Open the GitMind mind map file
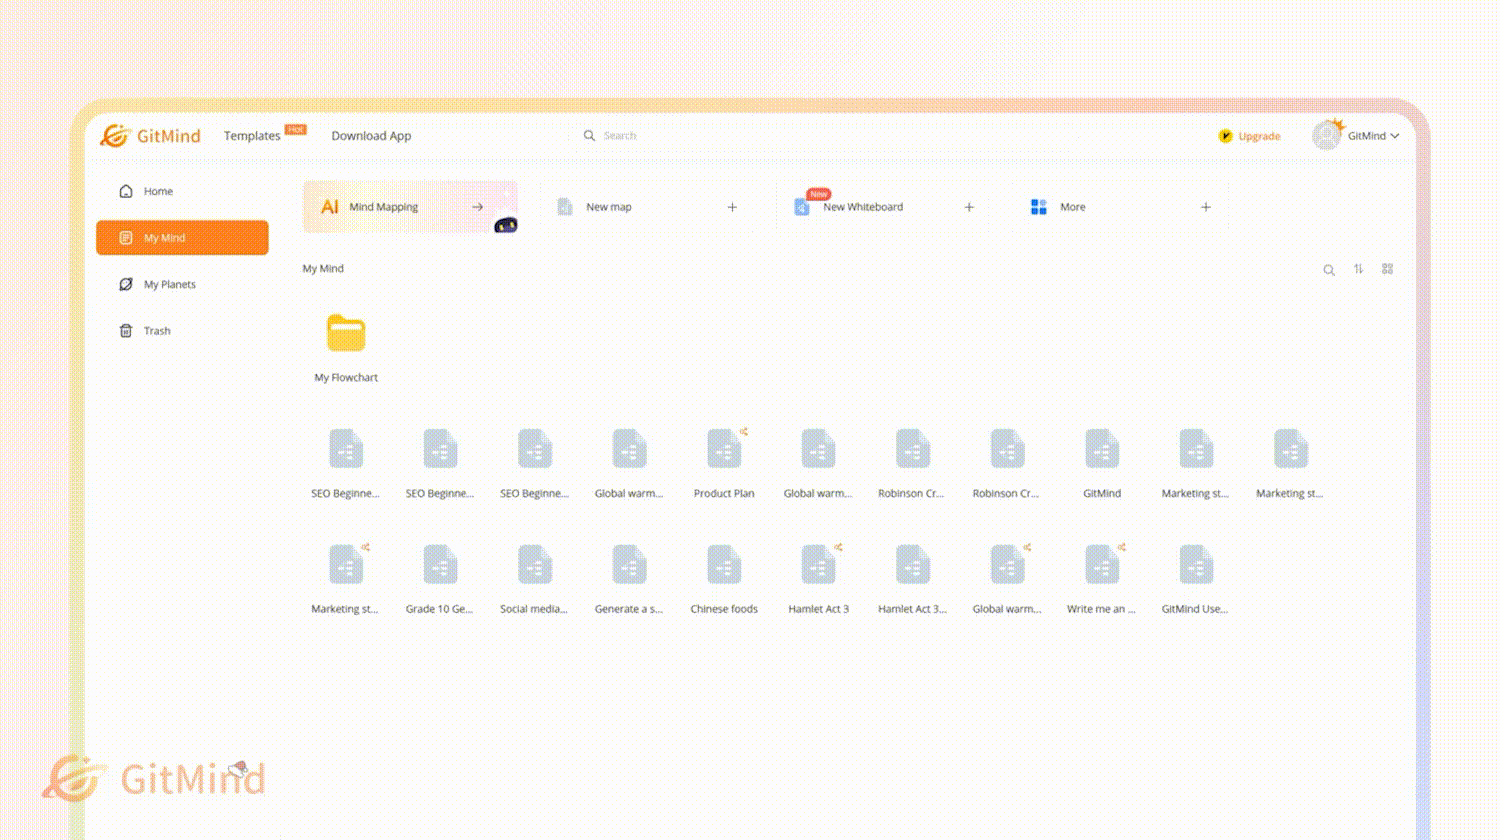 pos(1102,449)
